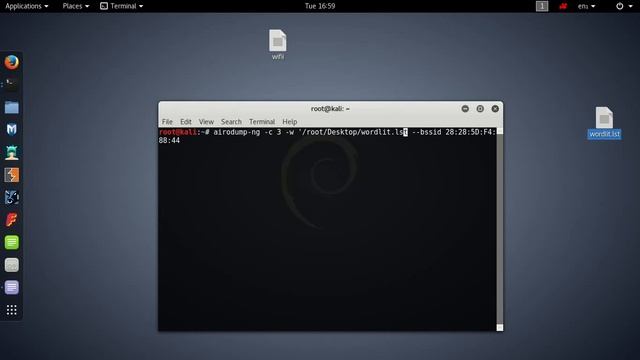Open the Terminal menu in window menubar

262,122
